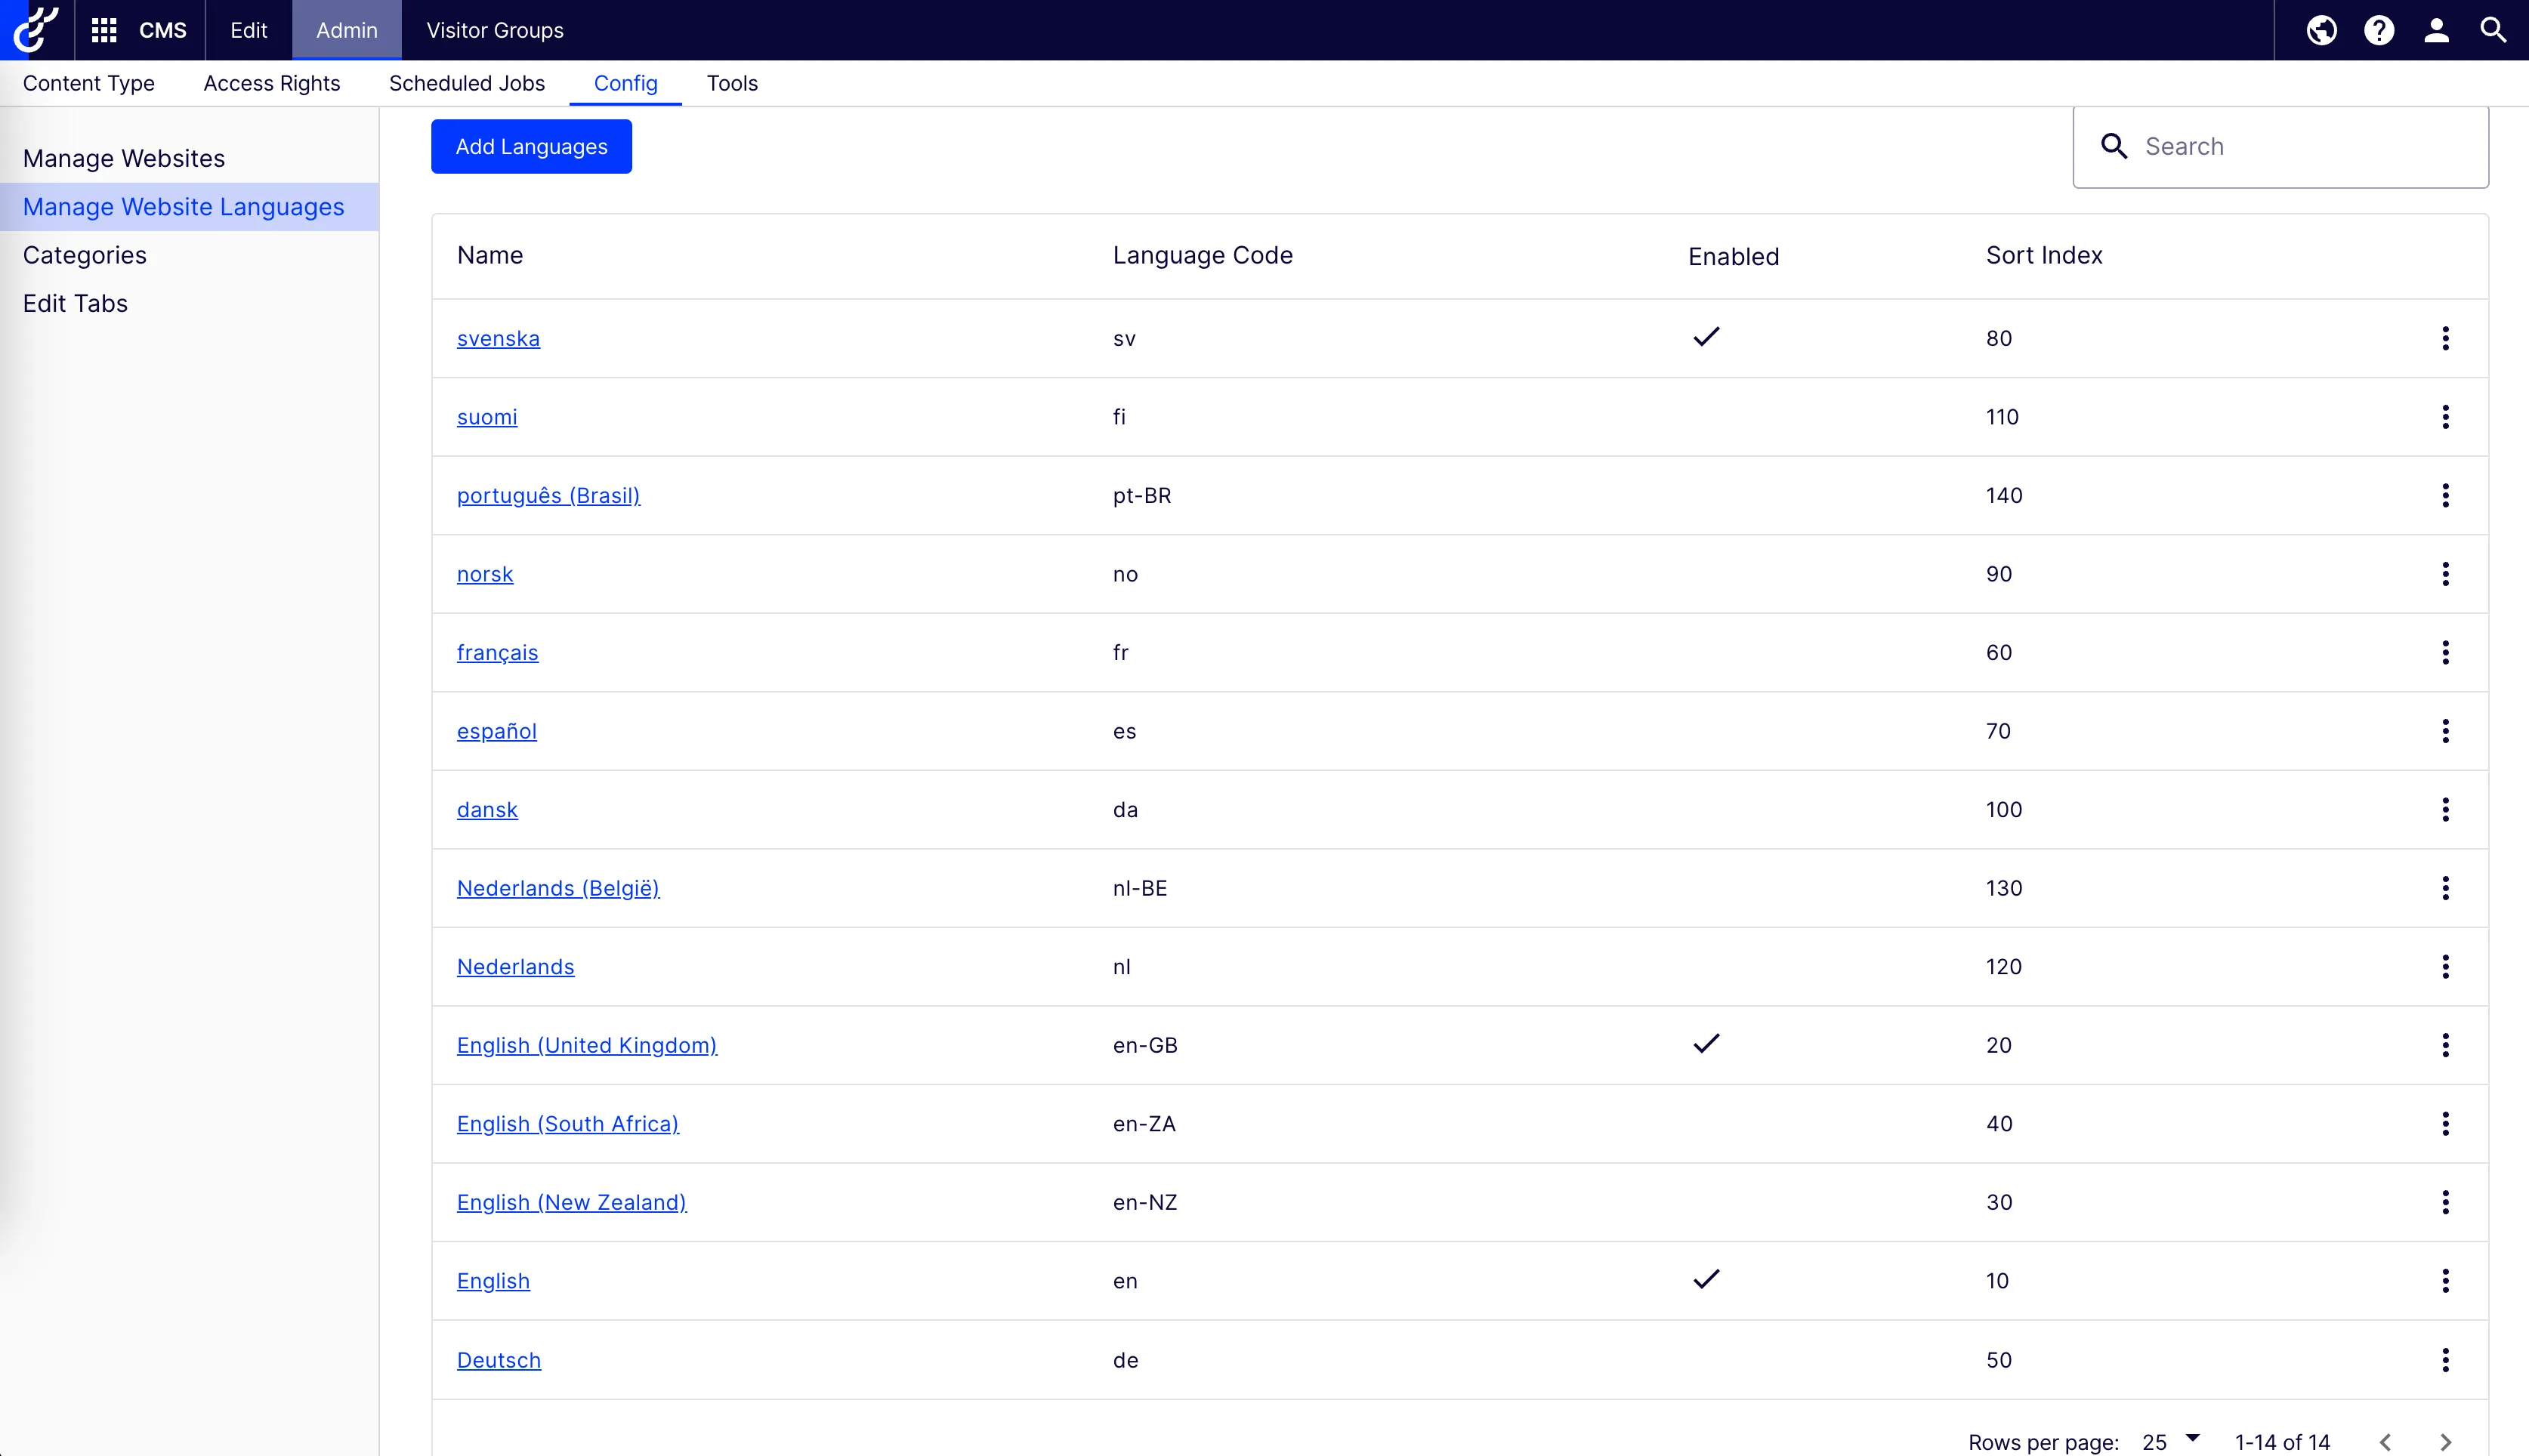This screenshot has height=1456, width=2529.
Task: Click the Add Languages button
Action: 531,146
